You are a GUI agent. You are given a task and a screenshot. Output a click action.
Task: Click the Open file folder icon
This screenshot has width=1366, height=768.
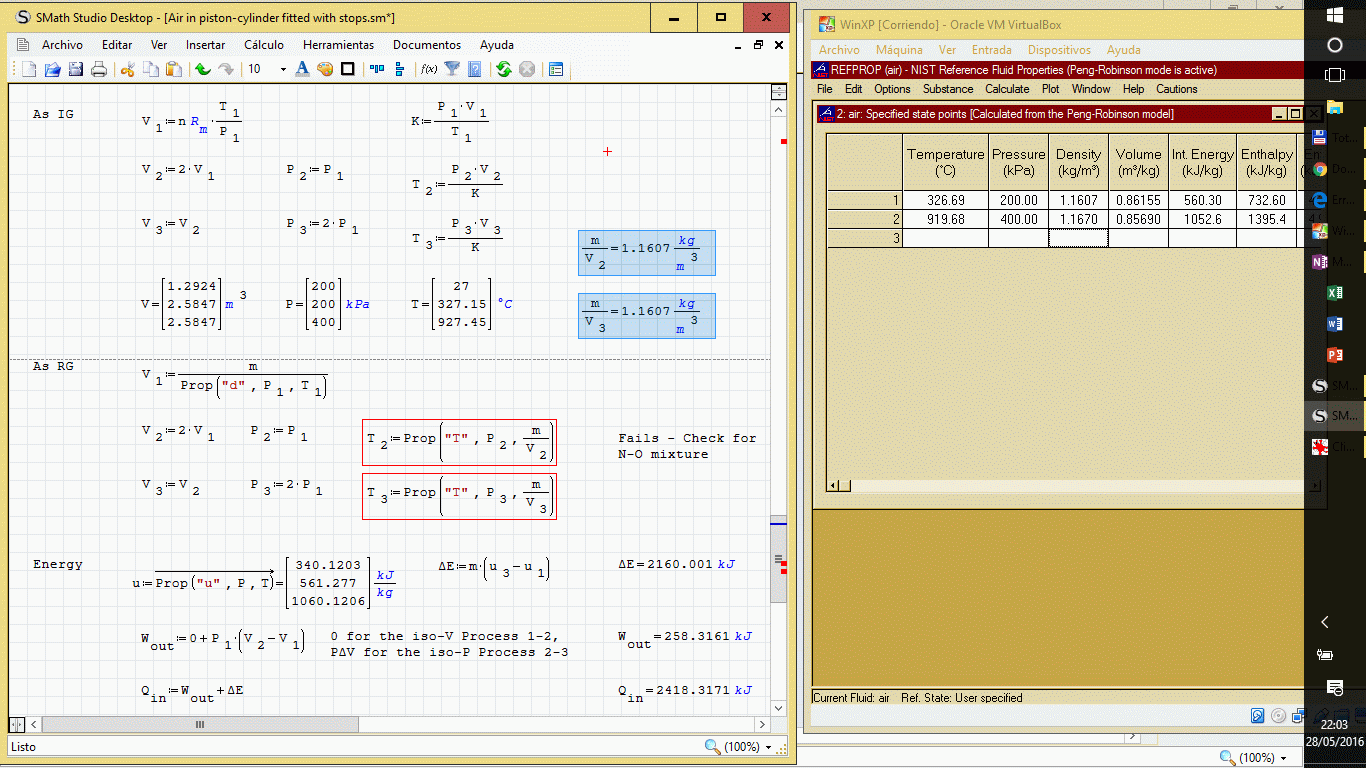pyautogui.click(x=52, y=69)
